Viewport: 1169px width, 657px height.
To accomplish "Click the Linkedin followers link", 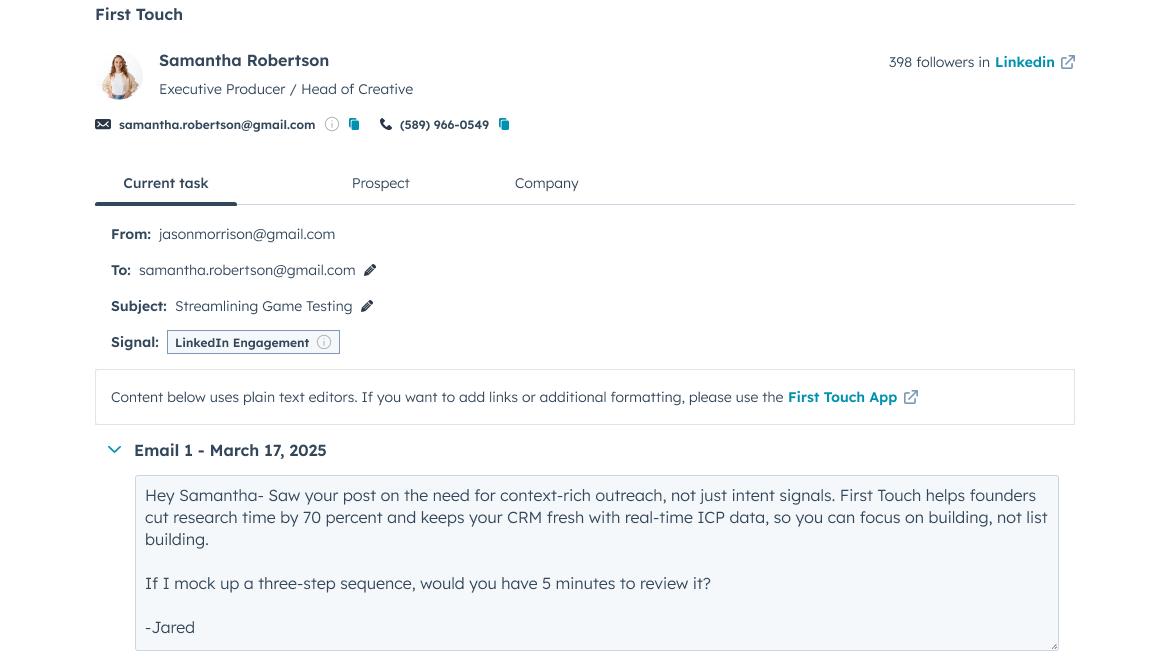I will coord(1024,61).
